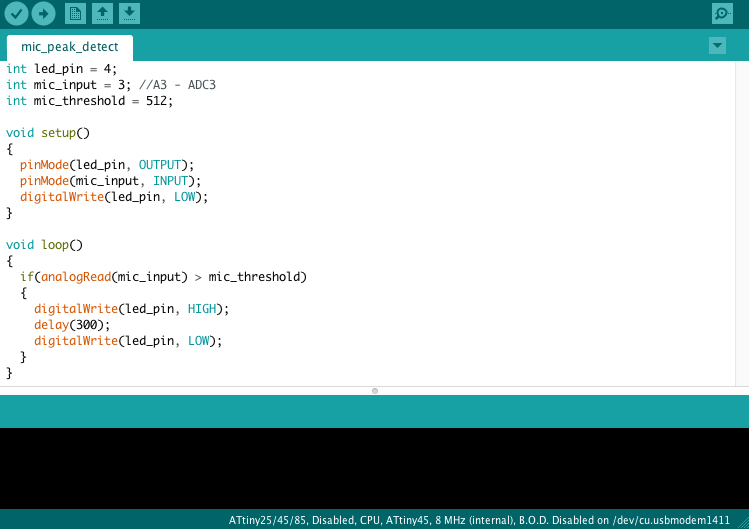Screen dimensions: 749x529
Task: Open the tab options dropdown arrow
Action: coord(717,46)
